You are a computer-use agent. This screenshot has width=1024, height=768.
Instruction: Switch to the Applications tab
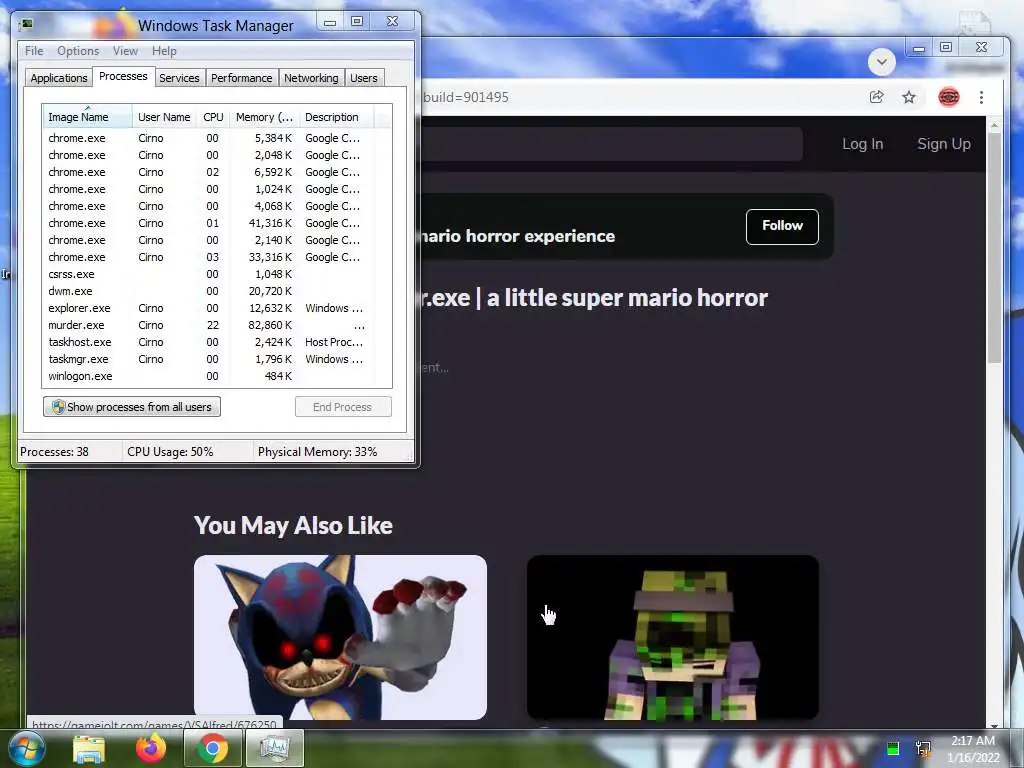[59, 78]
